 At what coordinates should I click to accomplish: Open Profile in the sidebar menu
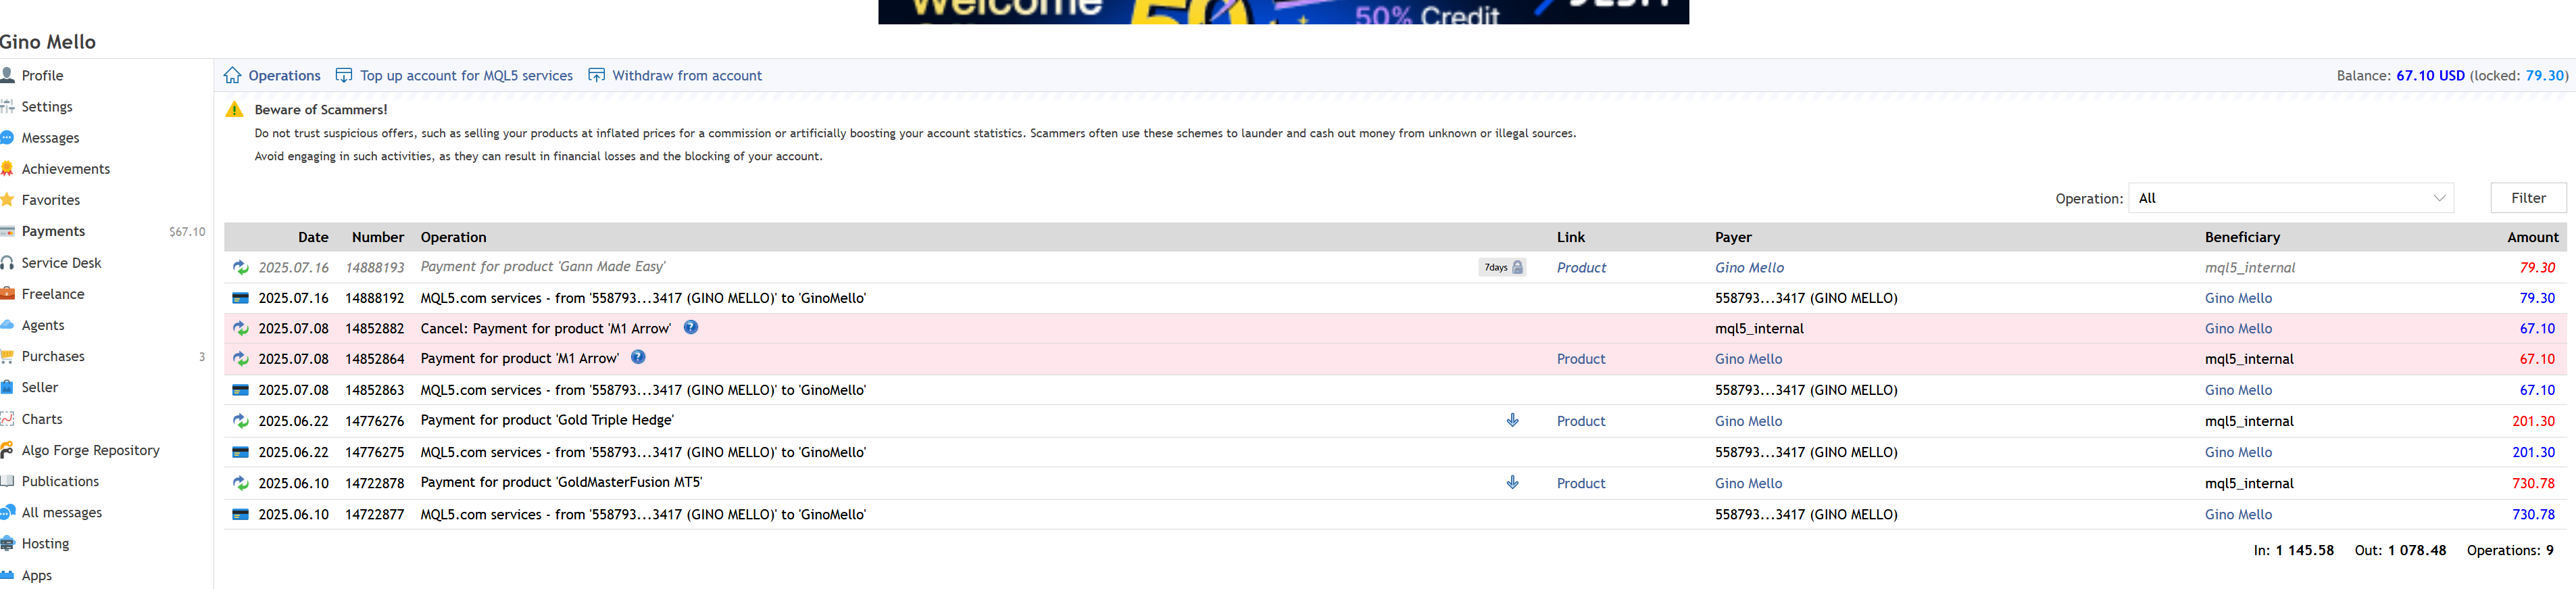(x=42, y=75)
